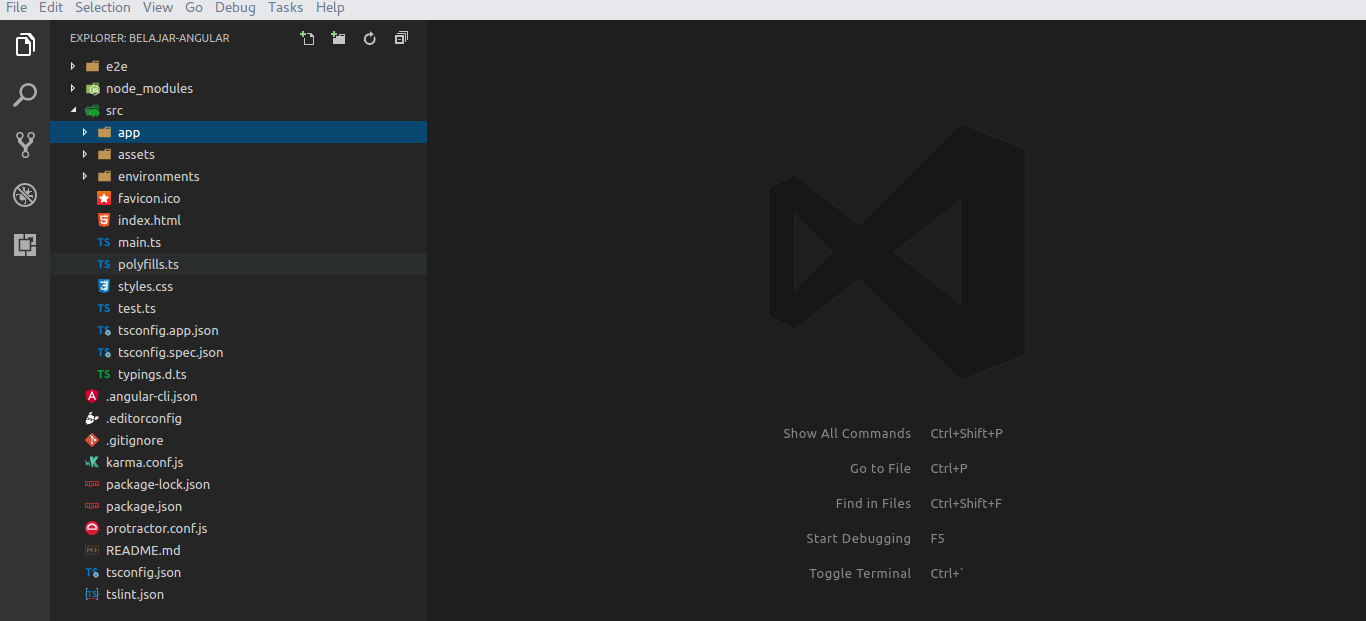
Task: Expand the e2e folder arrow
Action: pyautogui.click(x=72, y=66)
